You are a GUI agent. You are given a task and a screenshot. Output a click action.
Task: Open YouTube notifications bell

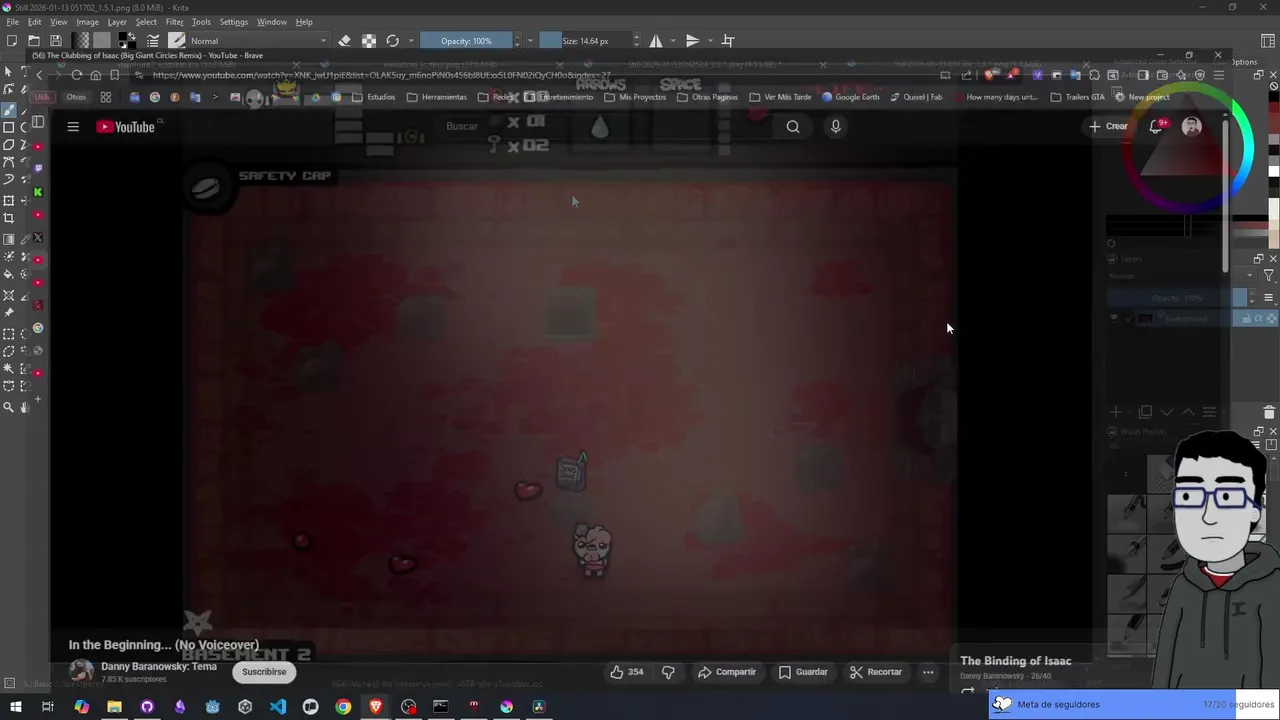(x=1156, y=126)
